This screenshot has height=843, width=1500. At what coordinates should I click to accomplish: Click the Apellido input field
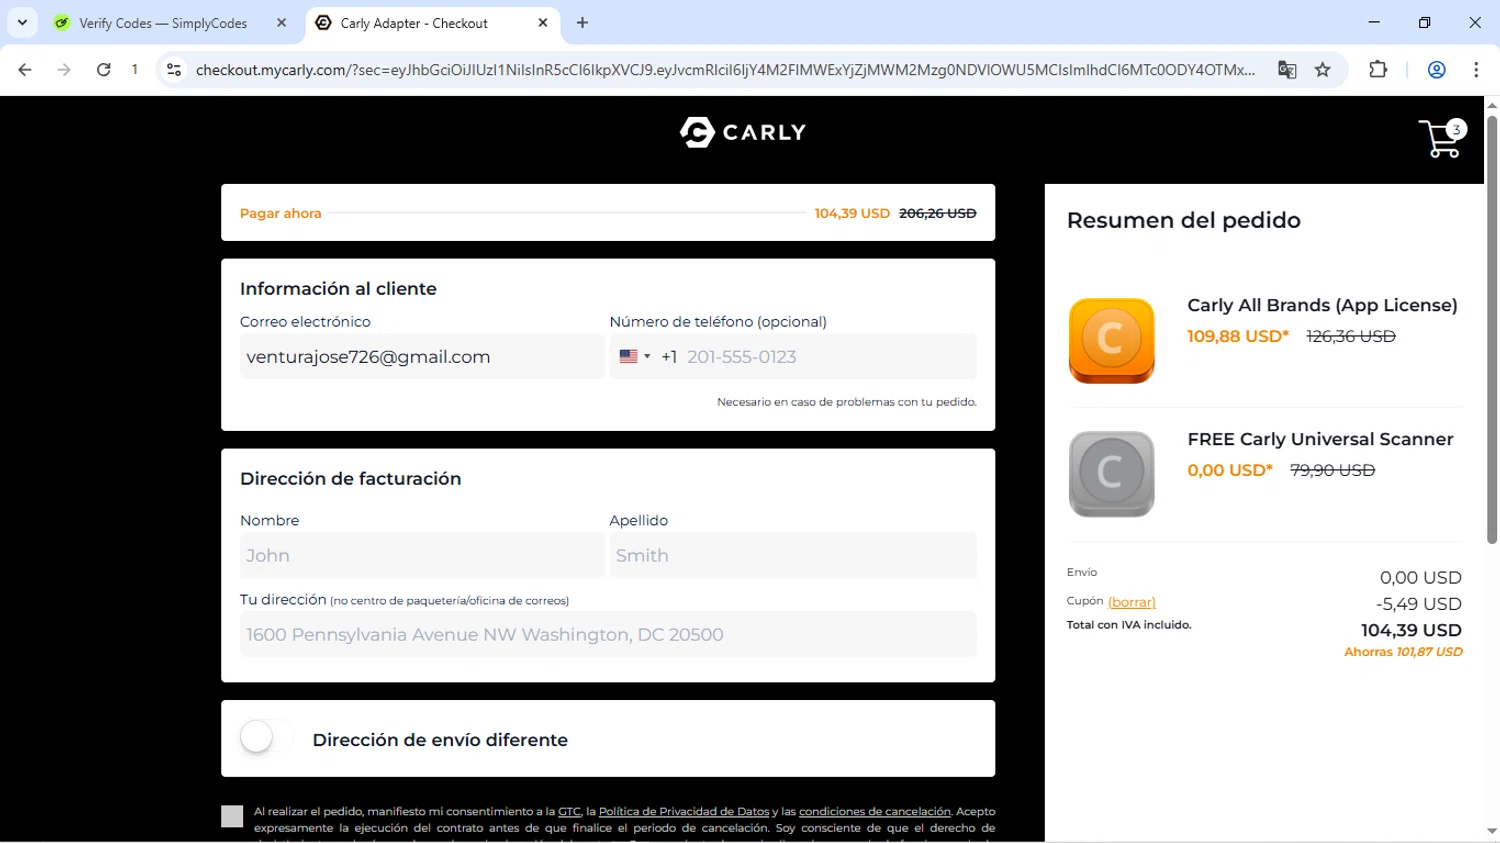(x=792, y=555)
